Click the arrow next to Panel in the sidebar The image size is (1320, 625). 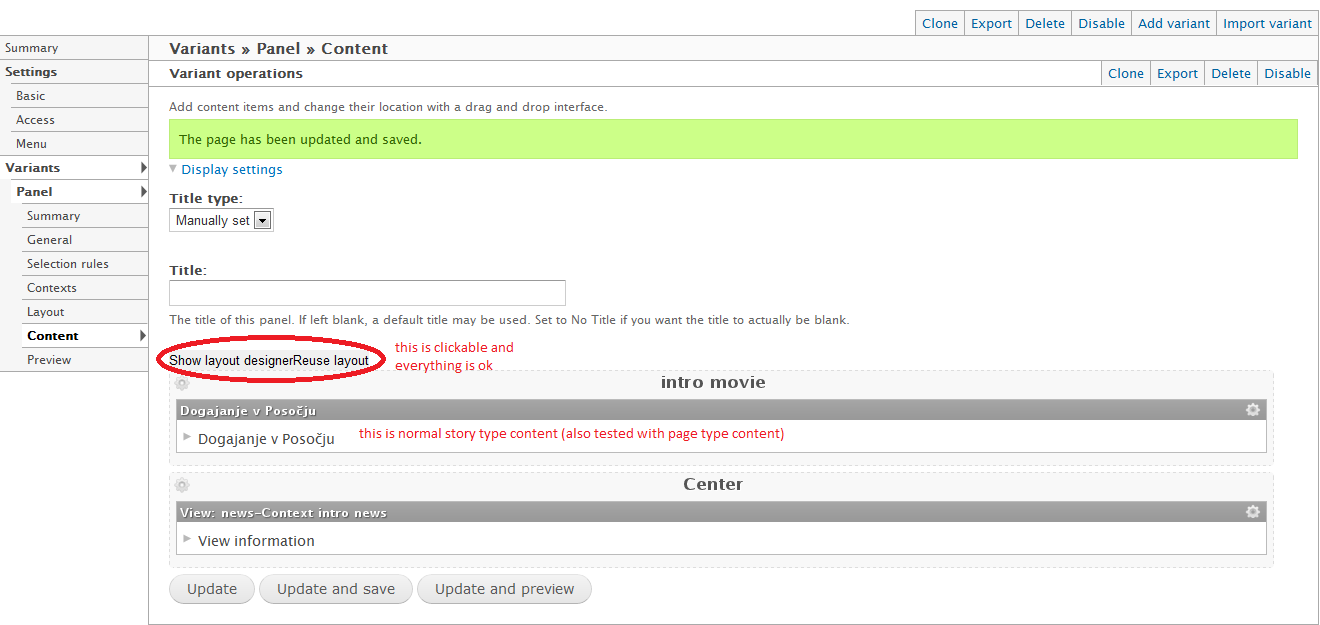(x=145, y=191)
